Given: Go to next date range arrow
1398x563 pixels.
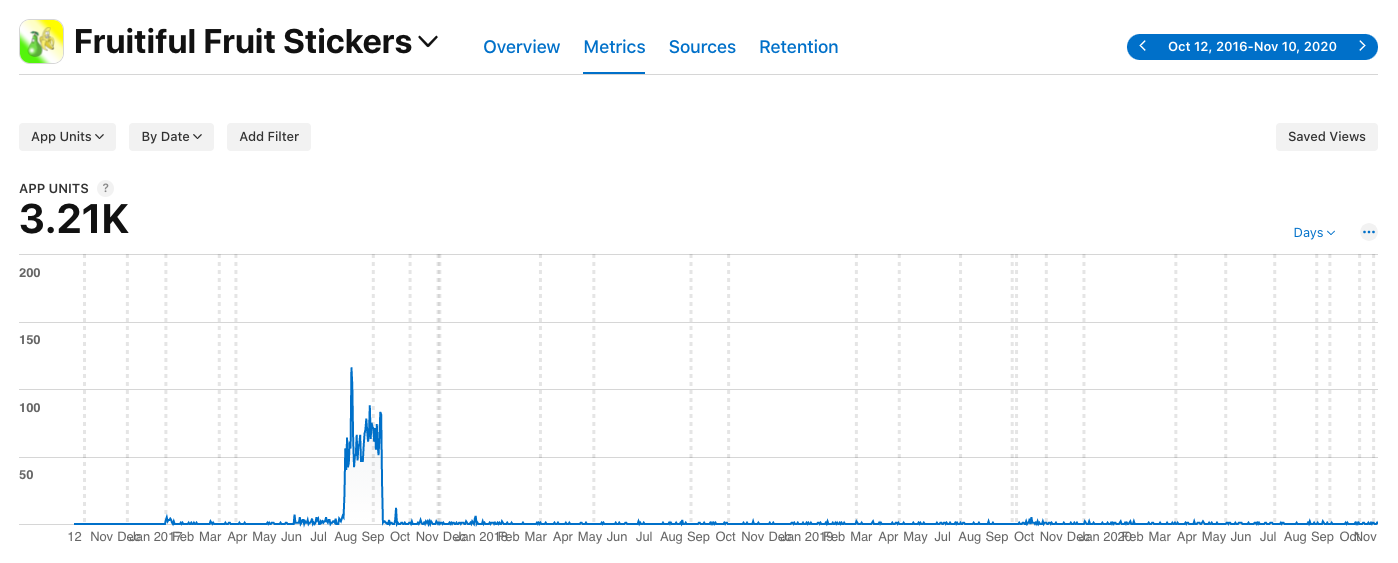Looking at the screenshot, I should 1362,46.
